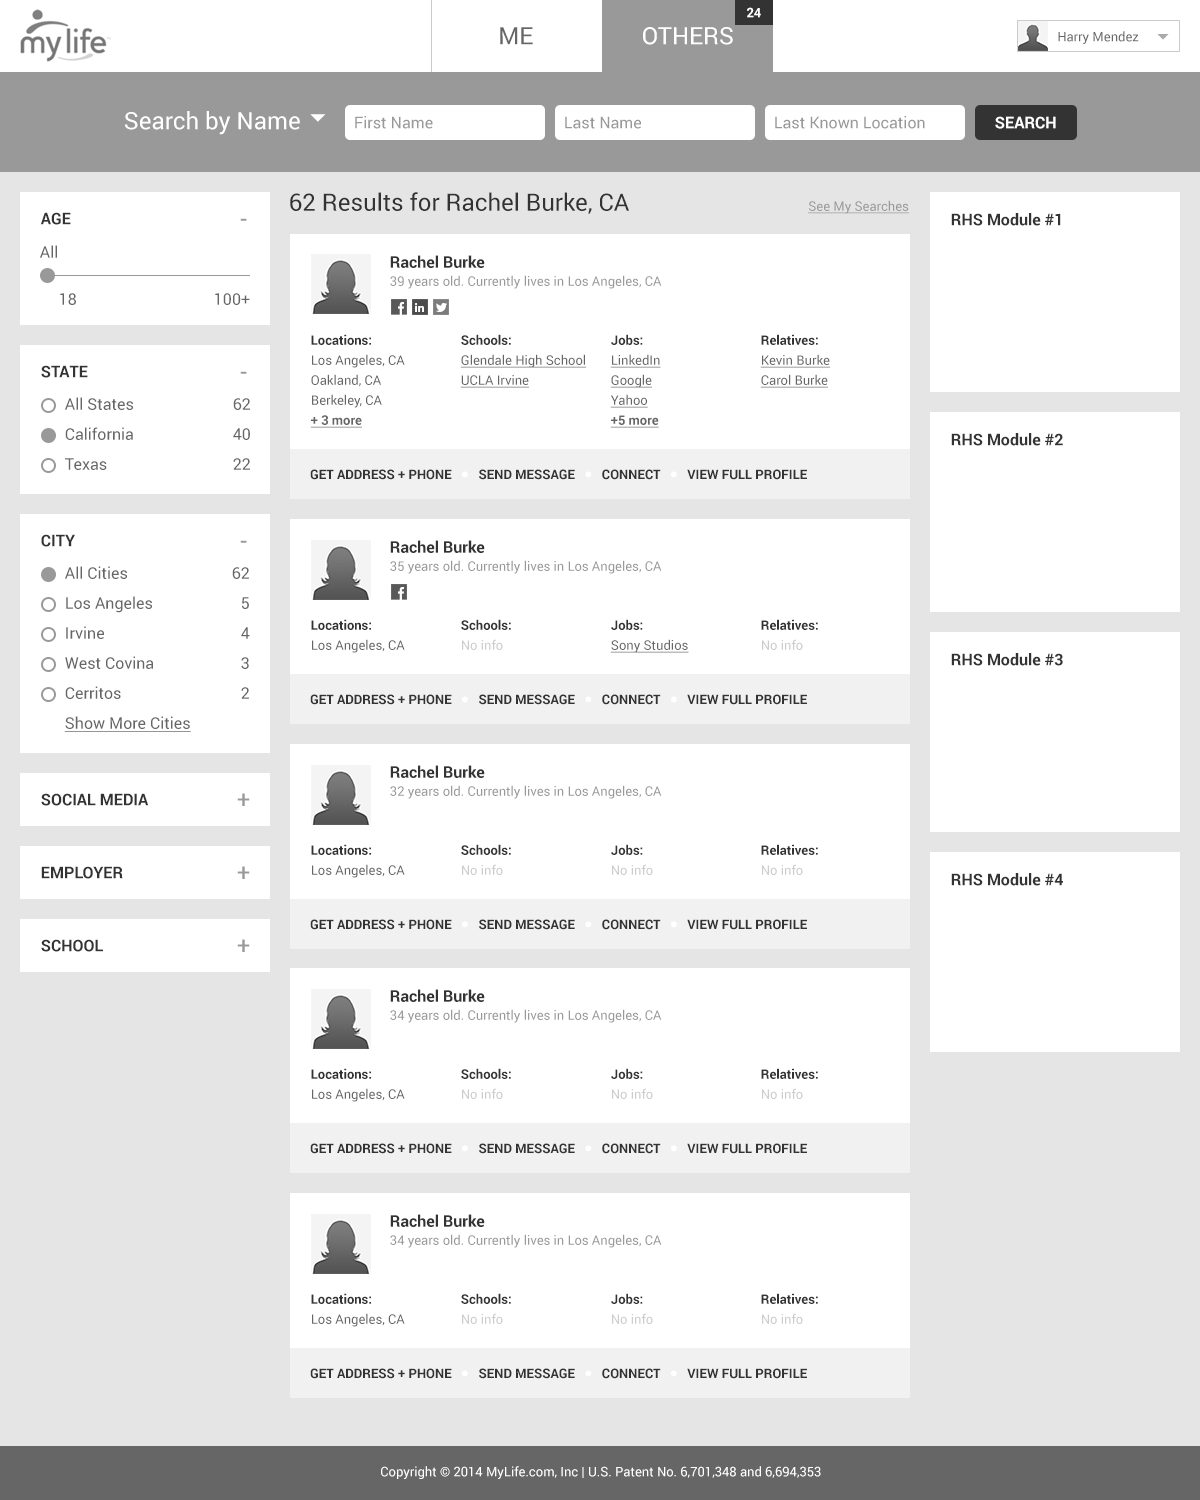Expand the EMPLOYER filter
The height and width of the screenshot is (1500, 1200).
pyautogui.click(x=243, y=873)
